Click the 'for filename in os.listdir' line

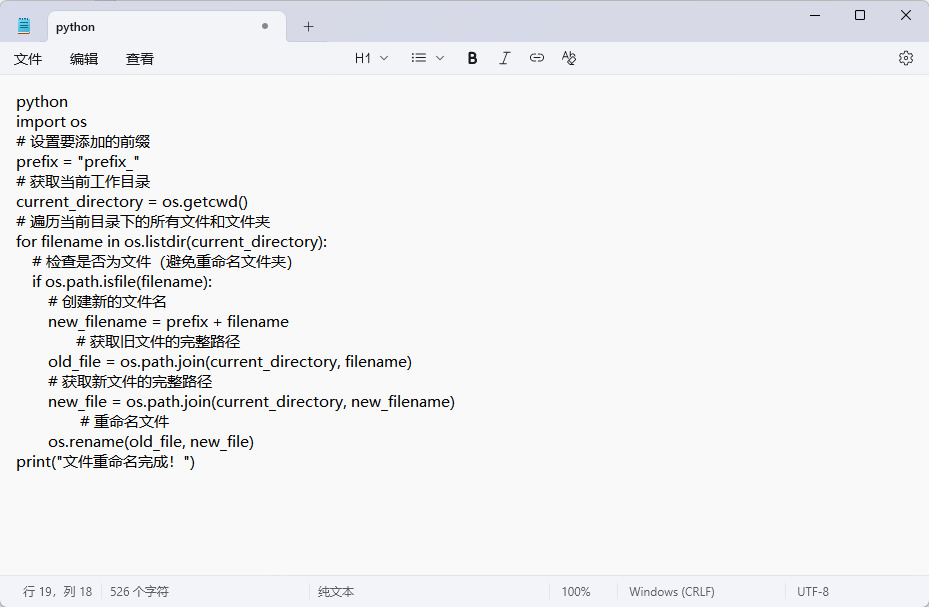click(x=172, y=242)
